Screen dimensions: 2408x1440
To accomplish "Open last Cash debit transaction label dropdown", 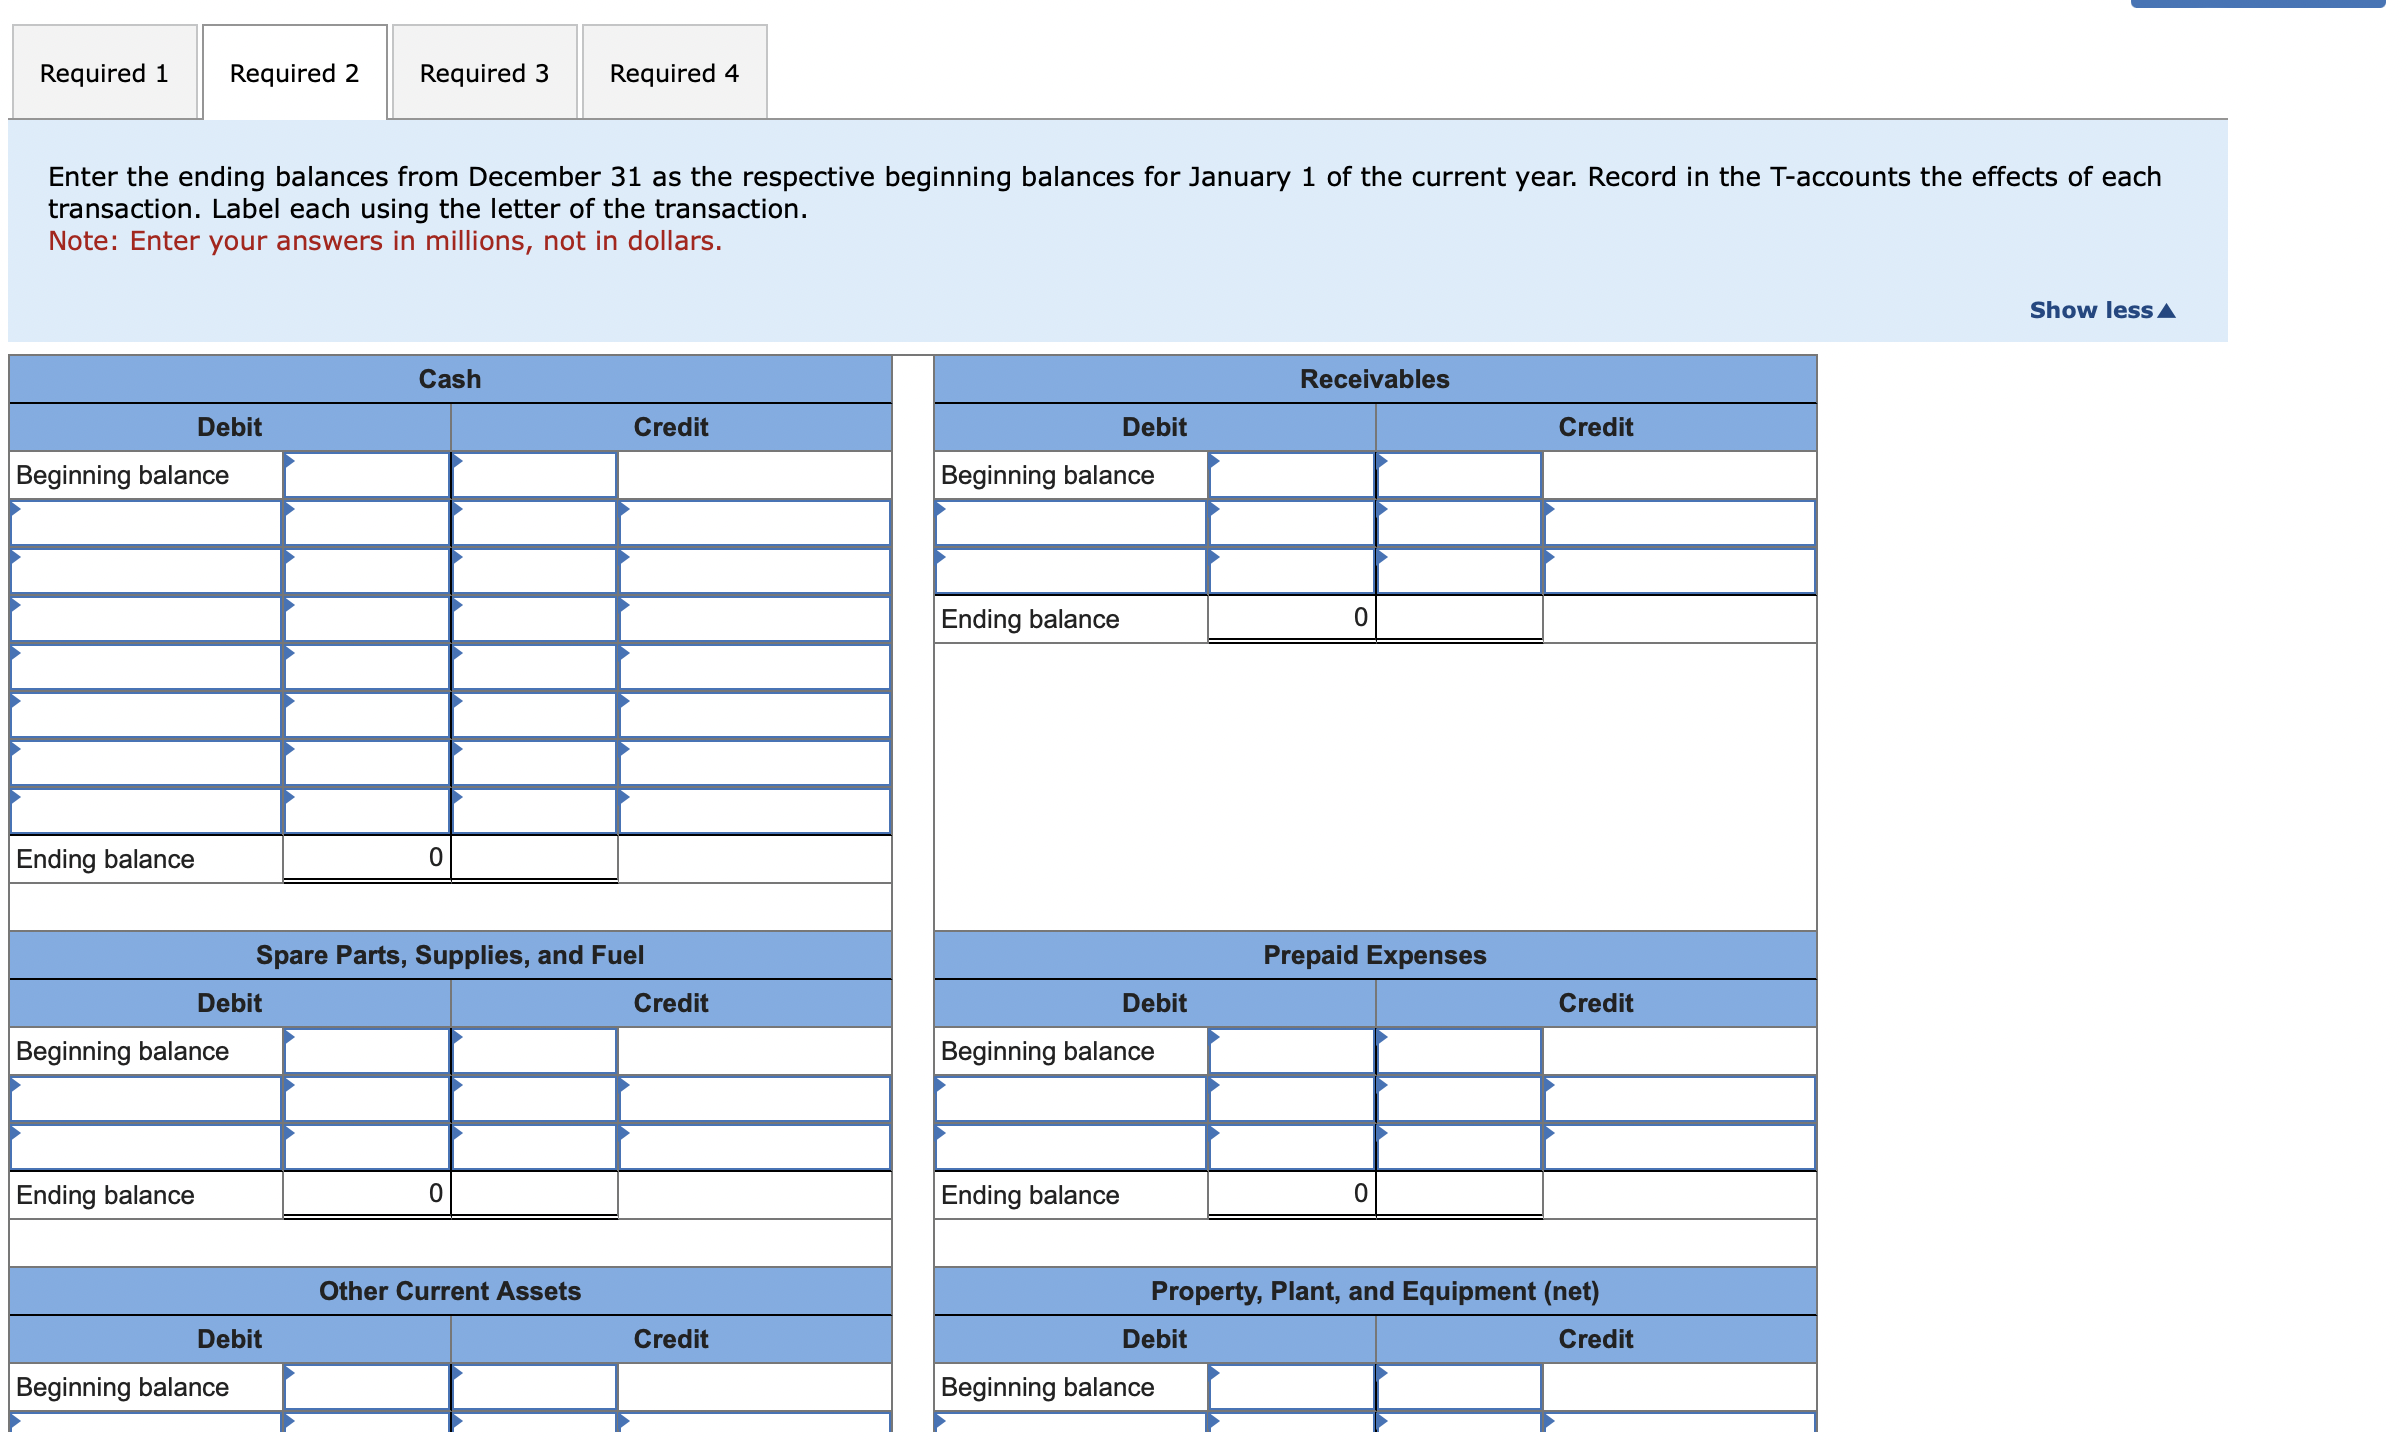I will coord(146,811).
